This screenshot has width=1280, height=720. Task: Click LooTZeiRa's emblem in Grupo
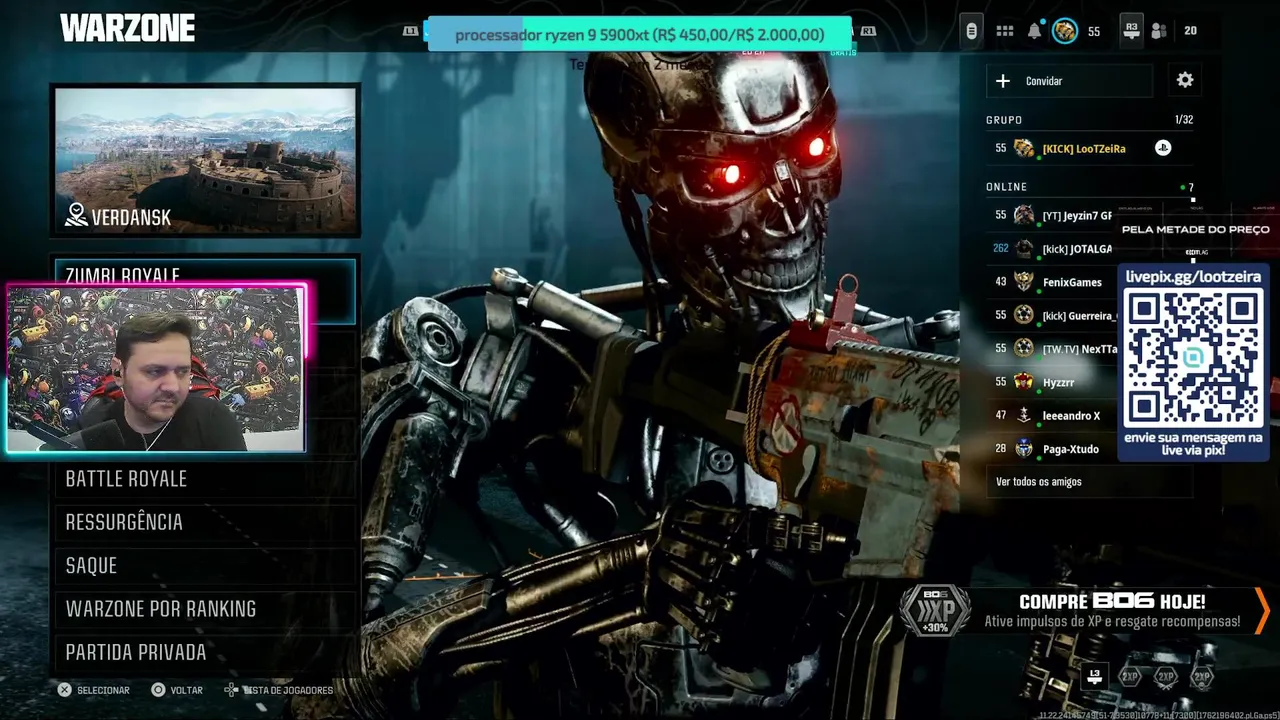tap(1023, 148)
